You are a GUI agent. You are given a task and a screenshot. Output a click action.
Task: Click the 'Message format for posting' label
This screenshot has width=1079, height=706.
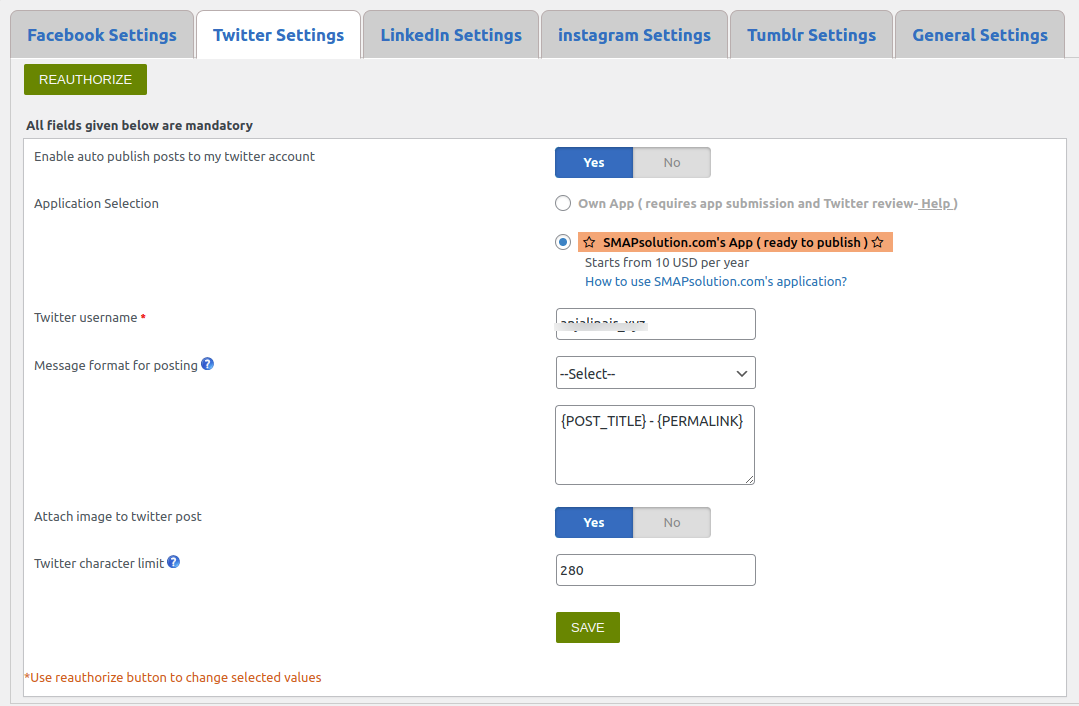tap(116, 365)
